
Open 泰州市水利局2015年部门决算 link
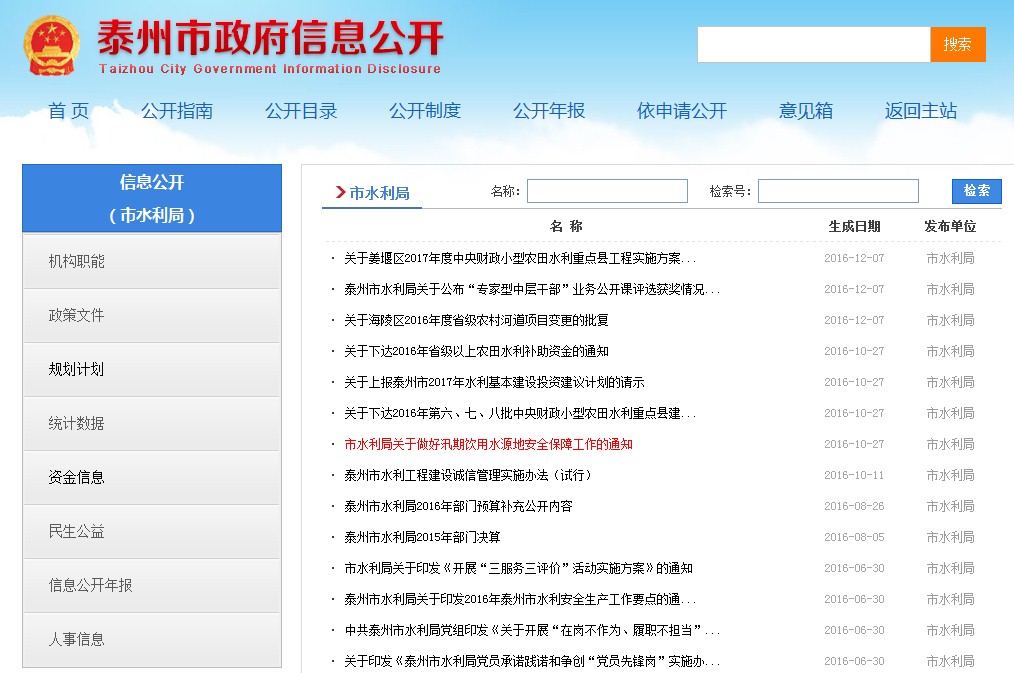(x=422, y=537)
